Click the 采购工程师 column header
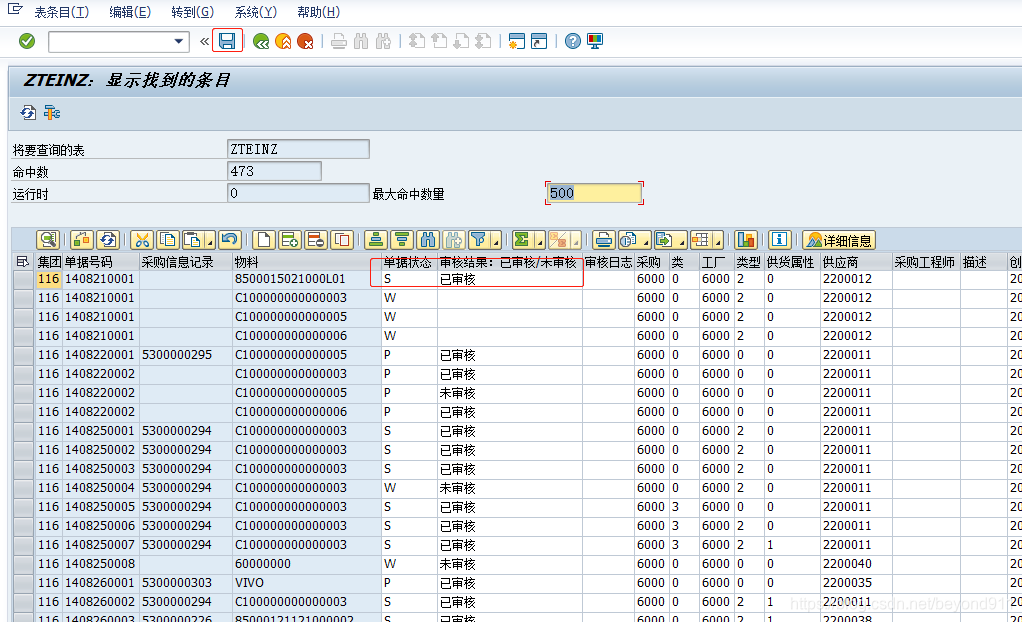The width and height of the screenshot is (1022, 622). [926, 262]
